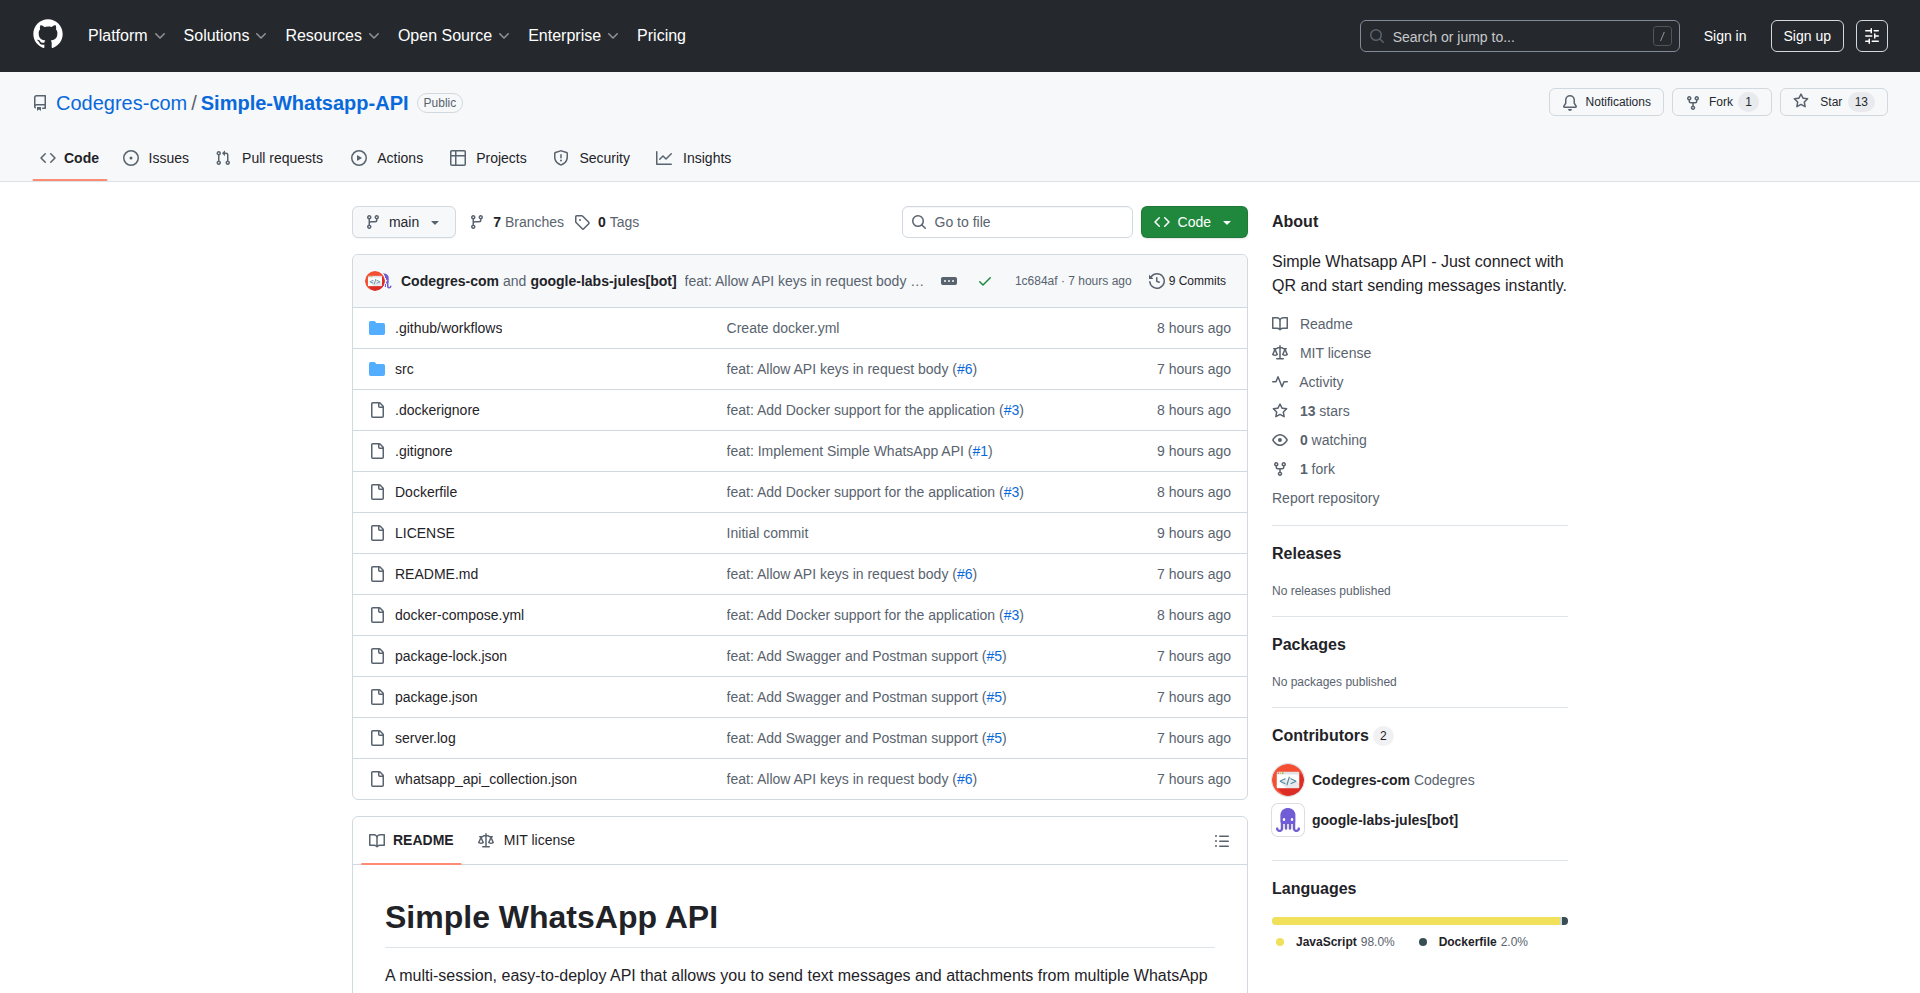This screenshot has width=1920, height=993.
Task: Expand the green Code dropdown
Action: click(1193, 222)
